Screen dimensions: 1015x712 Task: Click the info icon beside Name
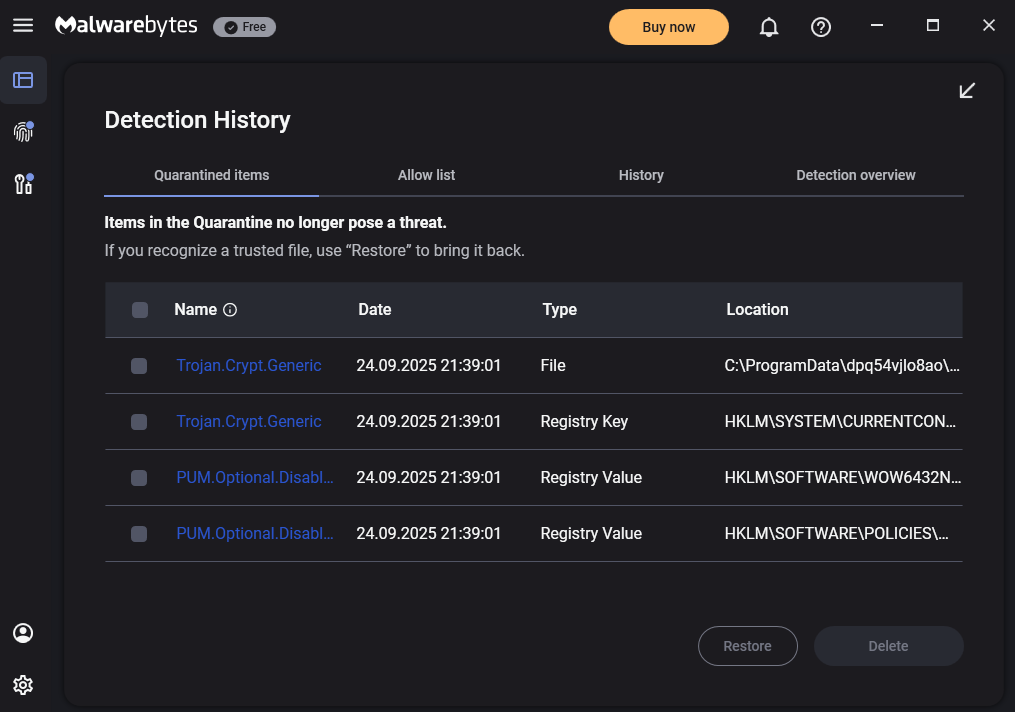point(230,310)
